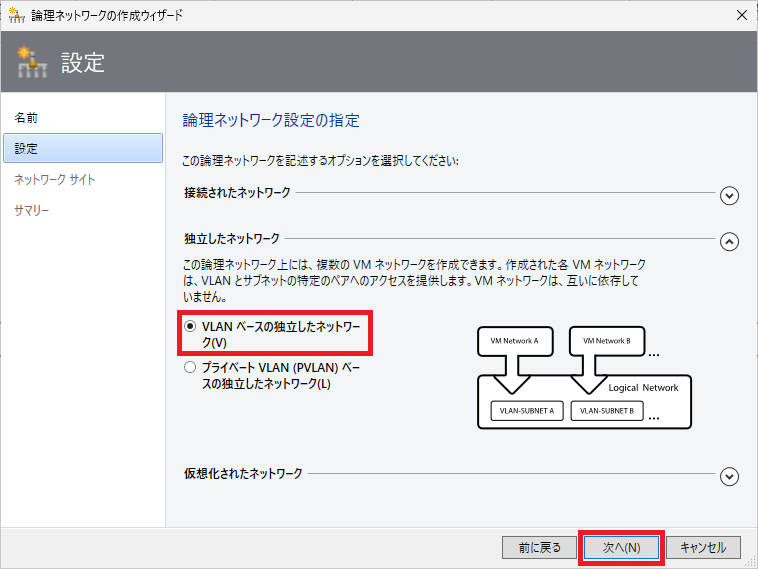Image resolution: width=758 pixels, height=569 pixels.
Task: Close the 論理ネットワークの作成ウィザード window
Action: tap(742, 15)
